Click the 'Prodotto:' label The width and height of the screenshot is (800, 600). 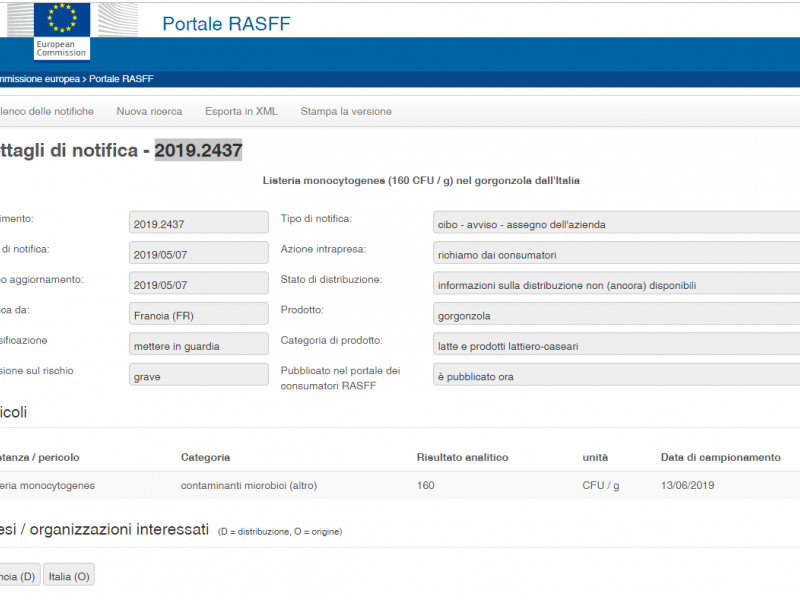(x=302, y=310)
